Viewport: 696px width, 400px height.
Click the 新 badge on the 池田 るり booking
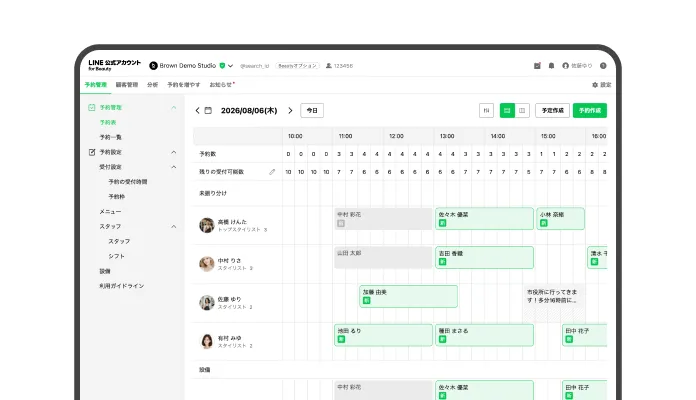point(341,339)
